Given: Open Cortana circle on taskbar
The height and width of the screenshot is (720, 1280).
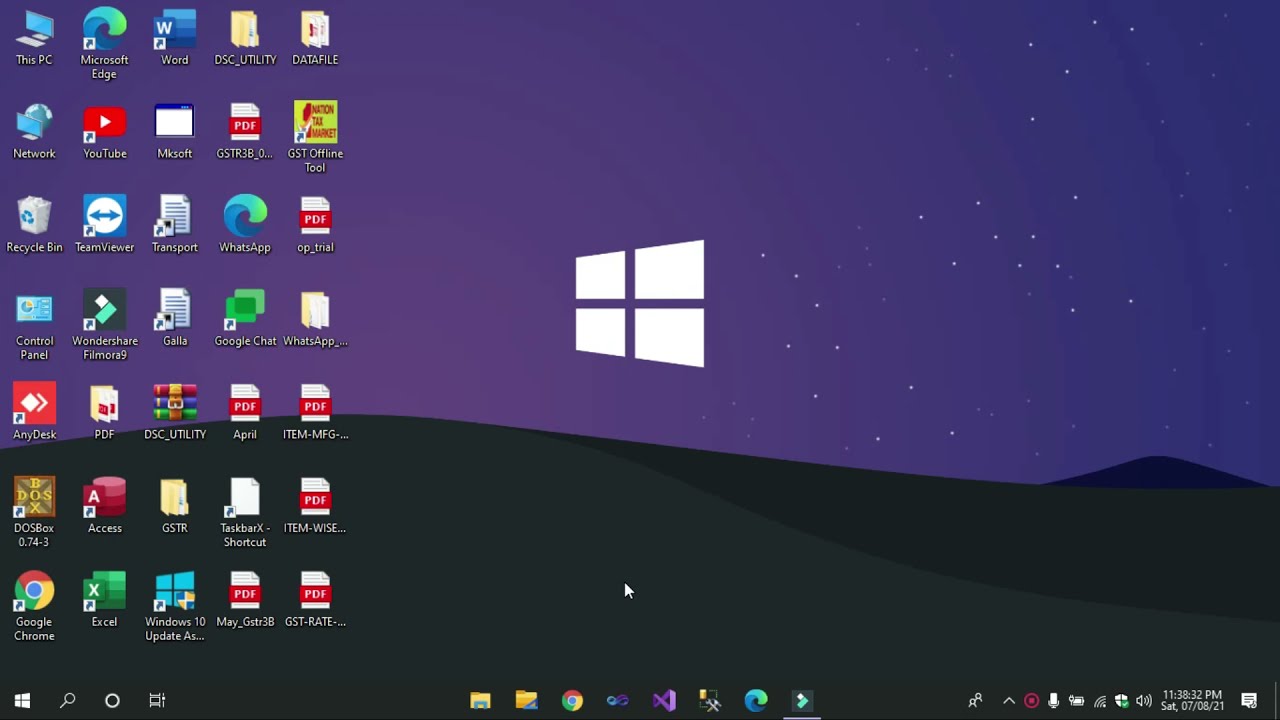Looking at the screenshot, I should point(112,700).
